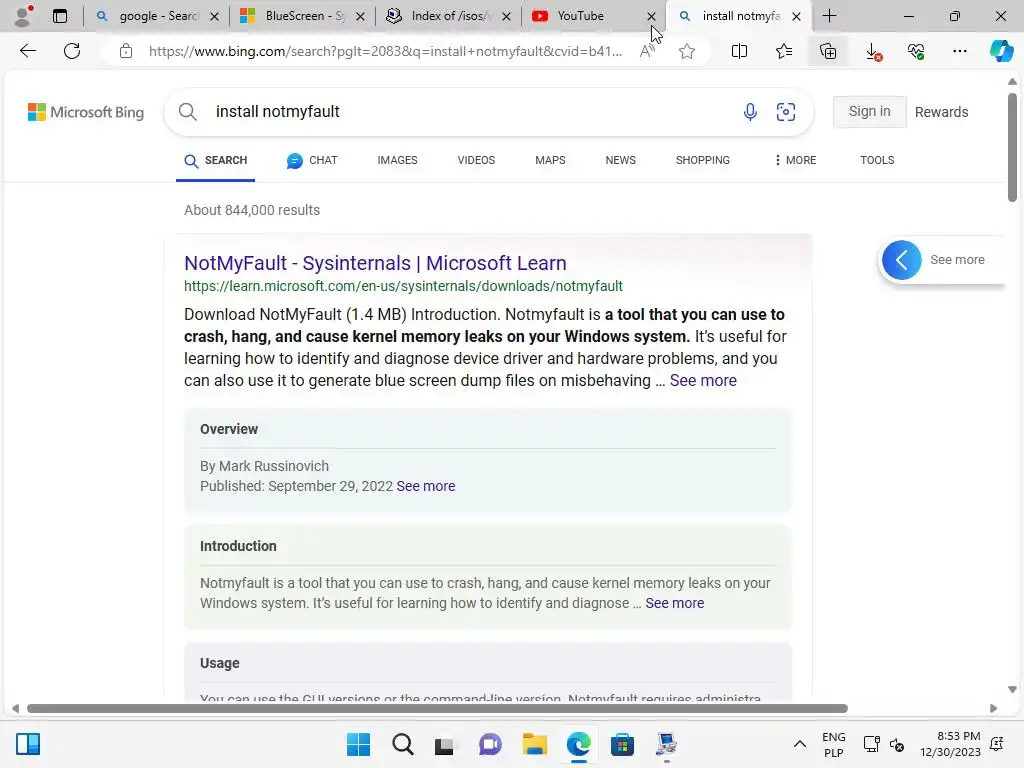Screen dimensions: 1024x768
Task: Select the CHAT search tab
Action: coord(312,160)
